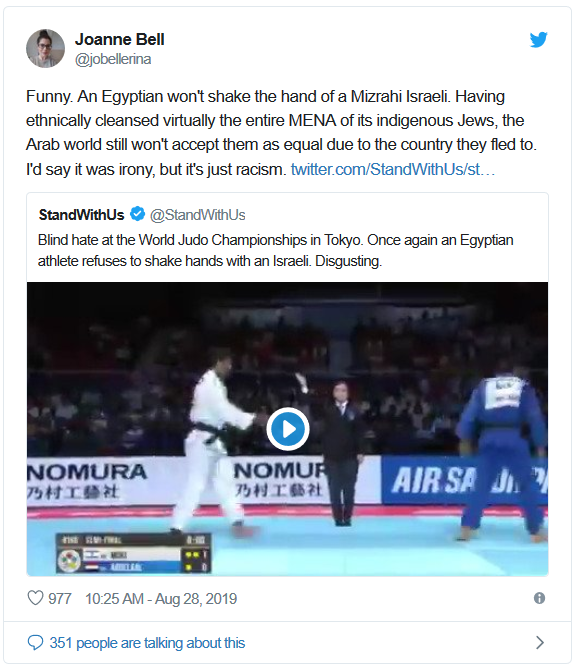The width and height of the screenshot is (577, 672).
Task: Open Joanne Bell's profile picture
Action: (45, 48)
